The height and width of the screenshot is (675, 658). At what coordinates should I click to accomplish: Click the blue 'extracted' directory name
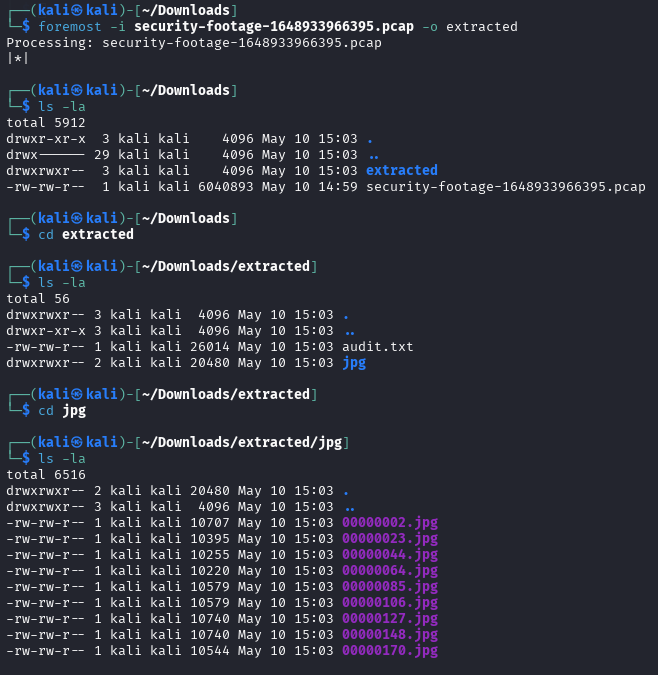pos(402,170)
